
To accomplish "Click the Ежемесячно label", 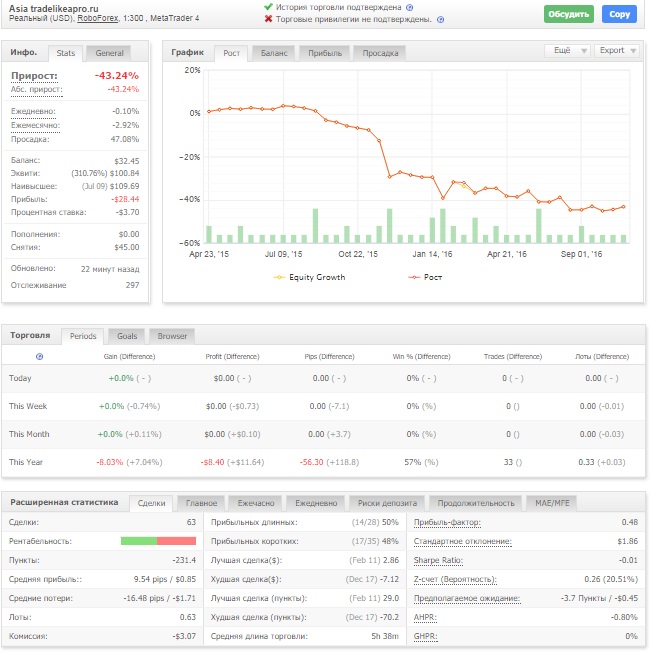I will pyautogui.click(x=35, y=125).
